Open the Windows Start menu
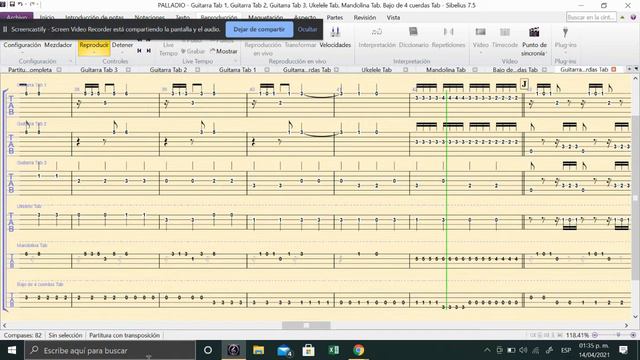The height and width of the screenshot is (360, 640). tap(12, 350)
